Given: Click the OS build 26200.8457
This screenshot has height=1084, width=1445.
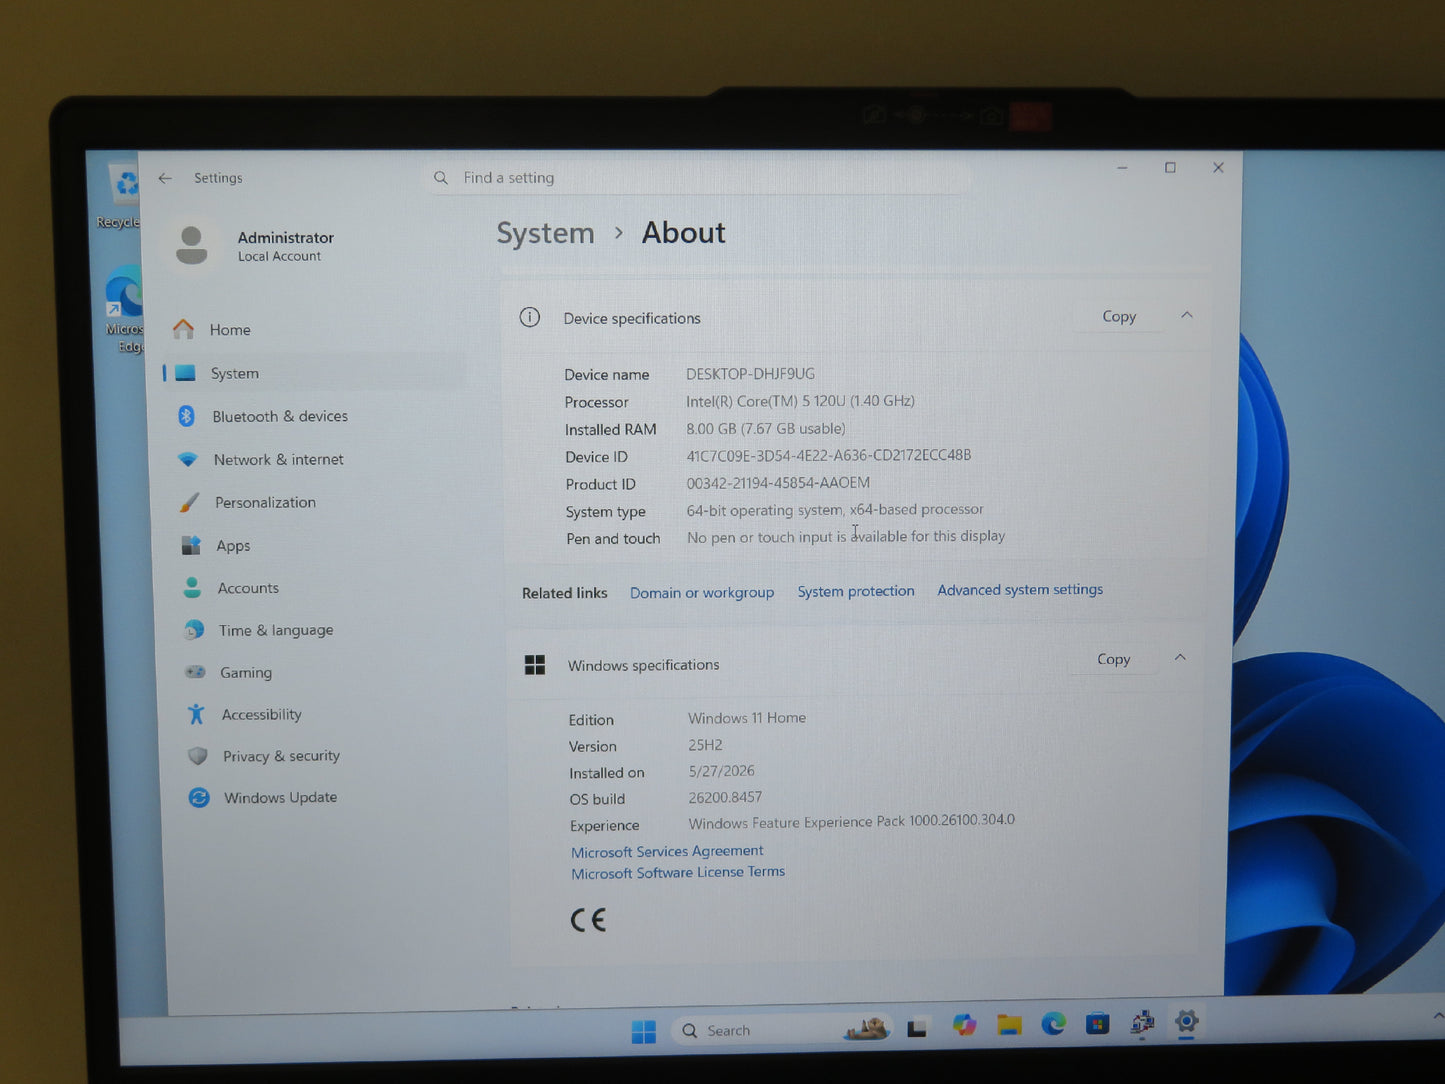Looking at the screenshot, I should [725, 797].
